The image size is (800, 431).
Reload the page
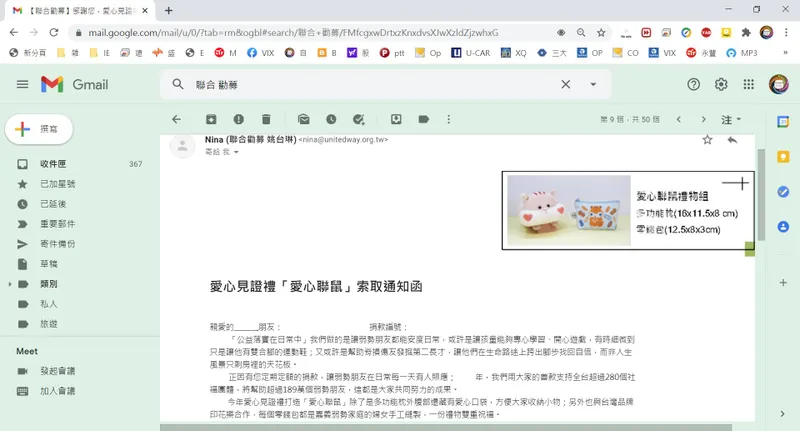[x=54, y=32]
